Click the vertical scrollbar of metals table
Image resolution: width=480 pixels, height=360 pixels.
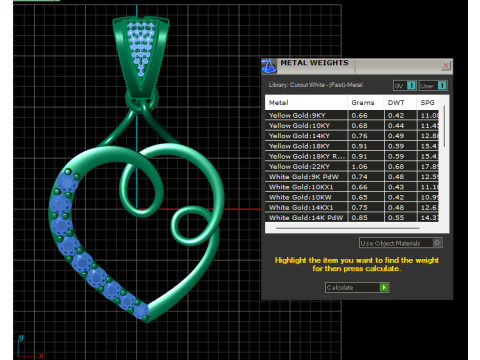[x=444, y=127]
